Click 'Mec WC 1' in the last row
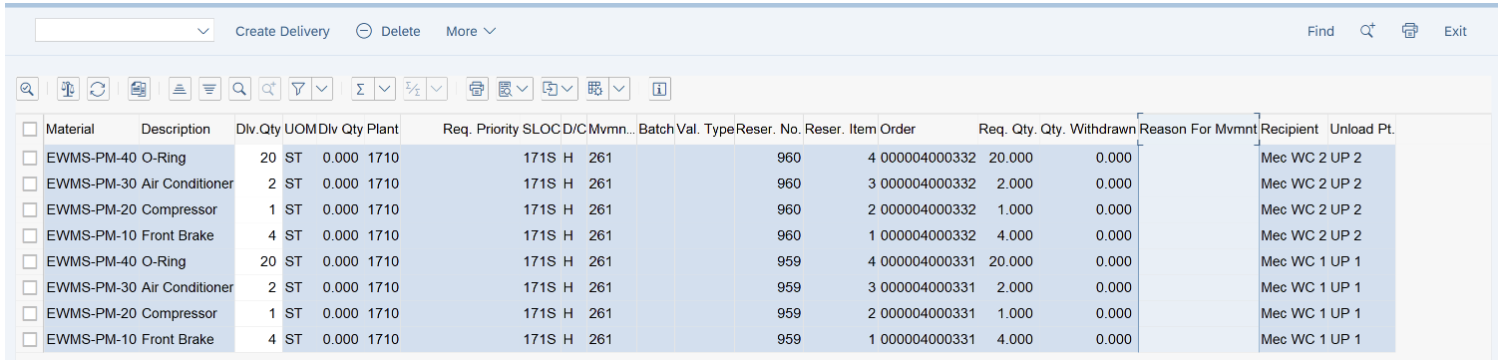The height and width of the screenshot is (361, 1502). (1291, 339)
